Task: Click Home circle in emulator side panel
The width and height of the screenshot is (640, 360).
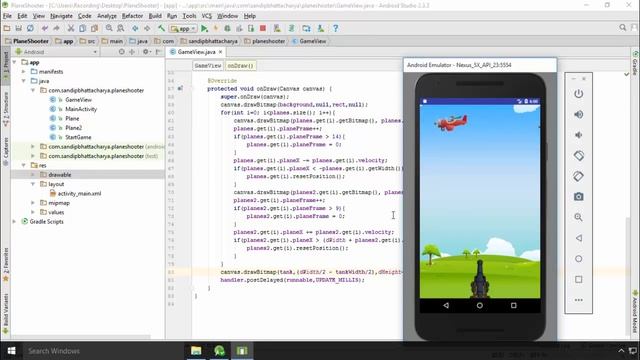Action: 578,259
